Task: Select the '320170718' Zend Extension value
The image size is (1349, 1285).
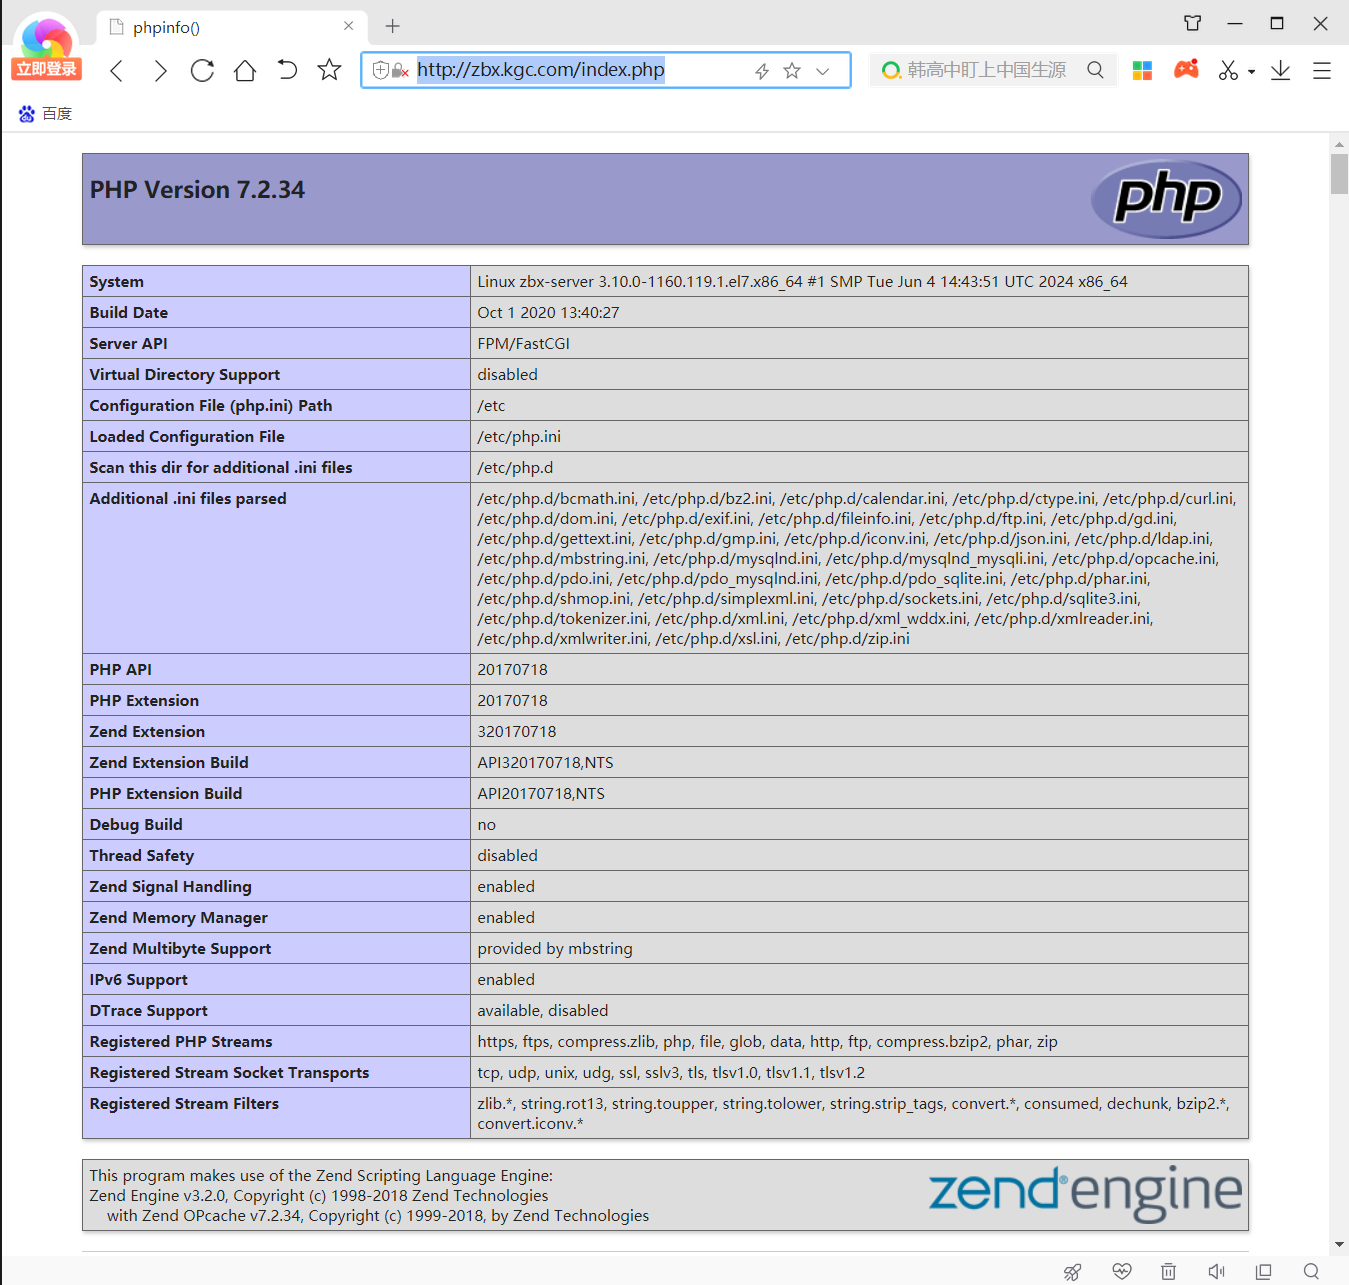Action: click(x=517, y=732)
